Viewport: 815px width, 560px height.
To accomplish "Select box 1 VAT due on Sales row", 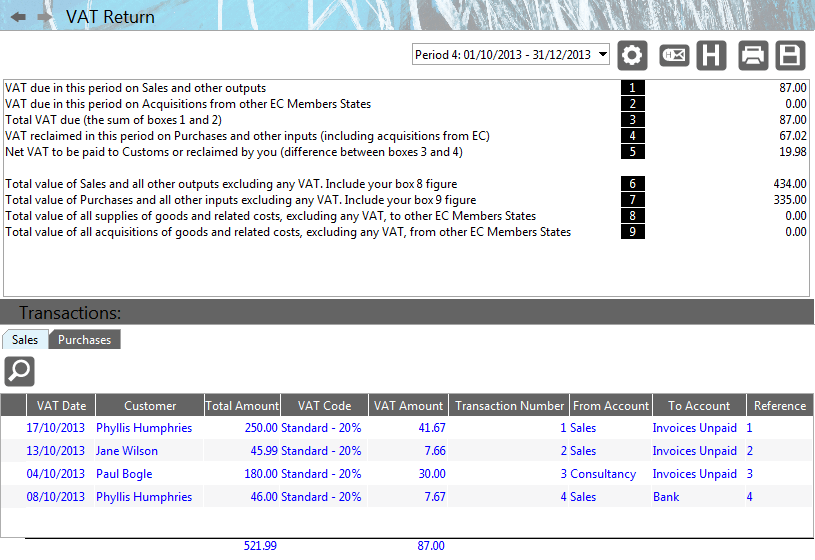I will tap(405, 88).
